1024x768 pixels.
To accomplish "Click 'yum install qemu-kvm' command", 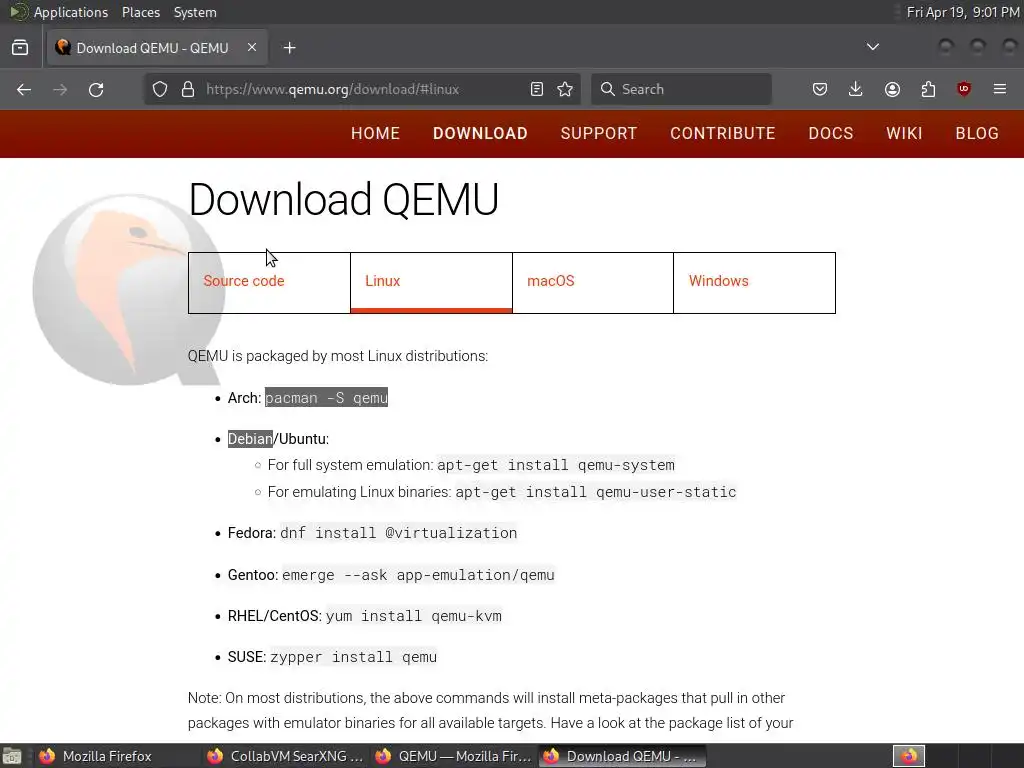I will pos(414,616).
